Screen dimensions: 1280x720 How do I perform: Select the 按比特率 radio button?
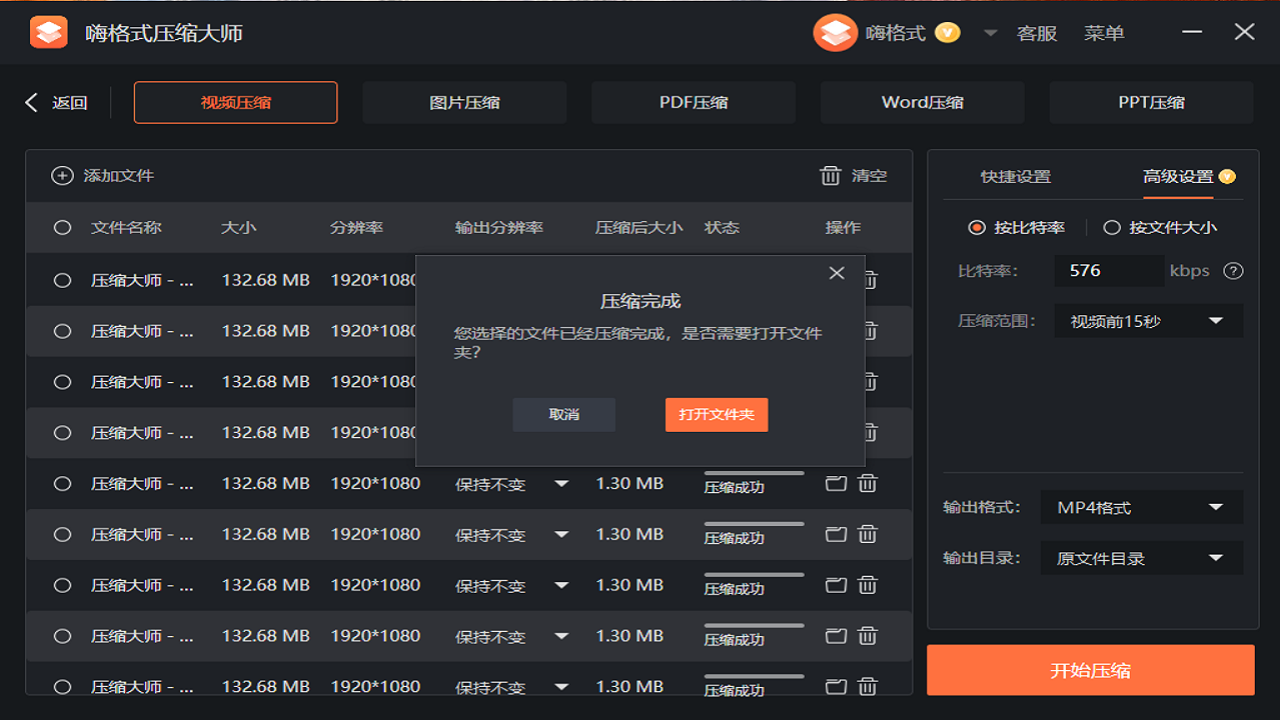coord(977,228)
